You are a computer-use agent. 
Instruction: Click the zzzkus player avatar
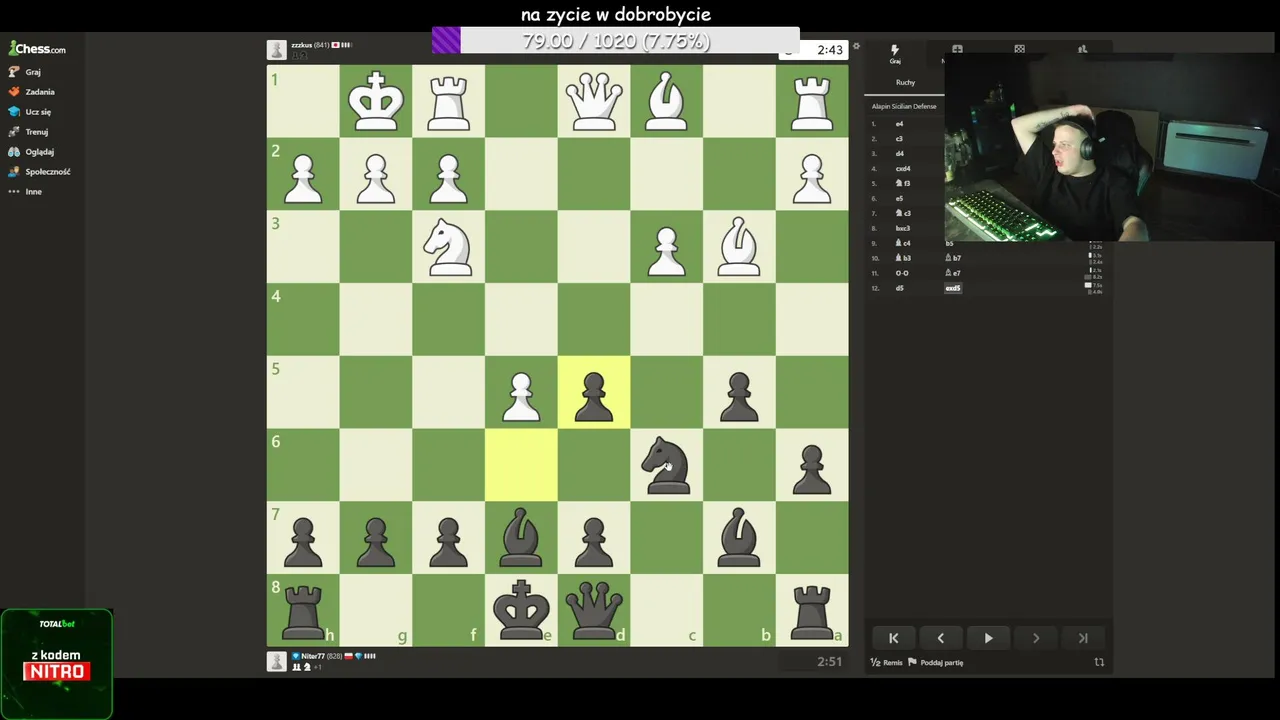pos(277,50)
